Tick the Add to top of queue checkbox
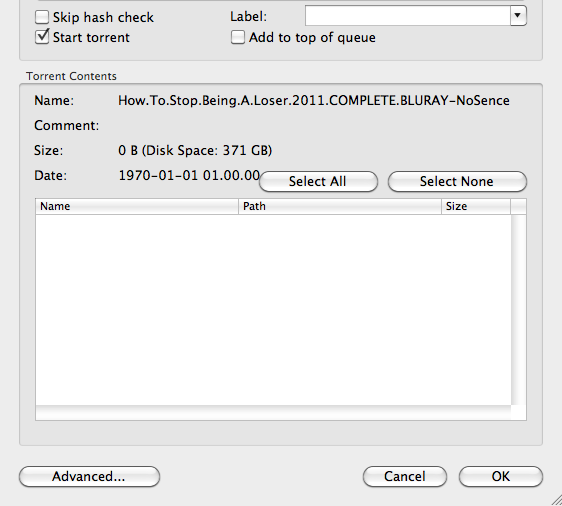Viewport: 562px width, 506px height. point(238,37)
